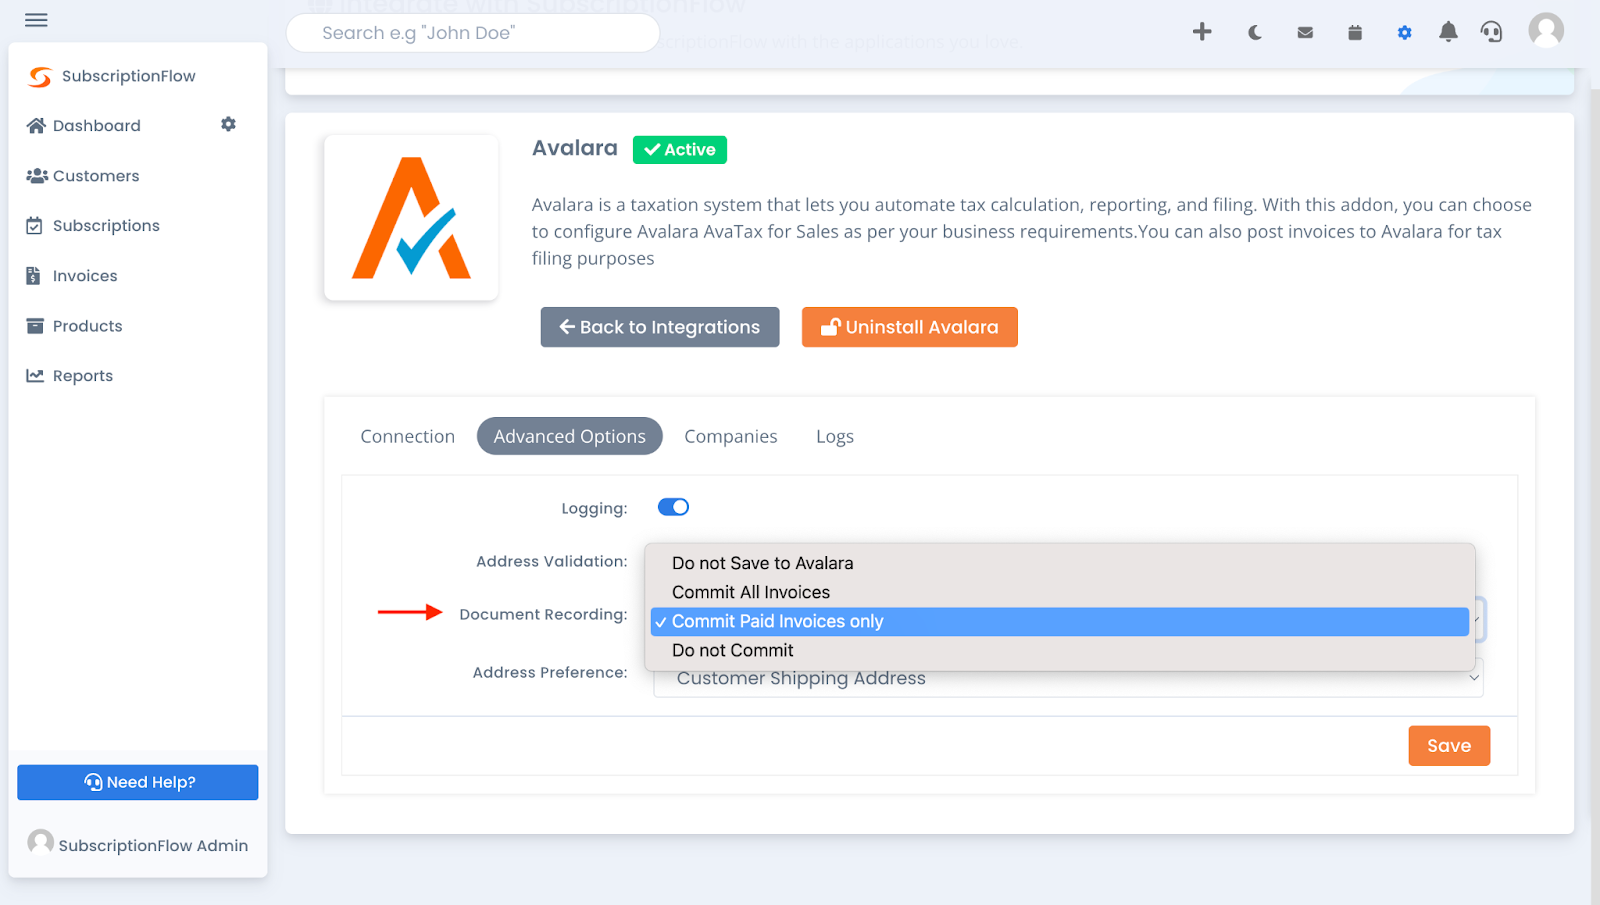Viewport: 1600px width, 905px height.
Task: Click the 'Logging:' label
Action: 594,508
